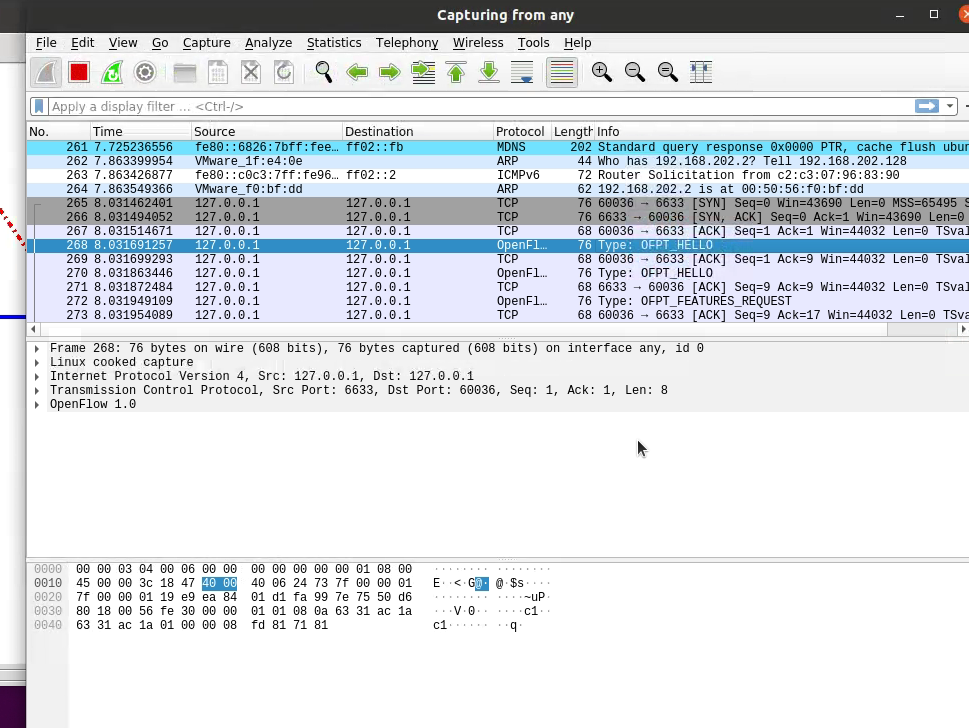Sort by No. column header
This screenshot has height=728, width=969.
[x=59, y=132]
